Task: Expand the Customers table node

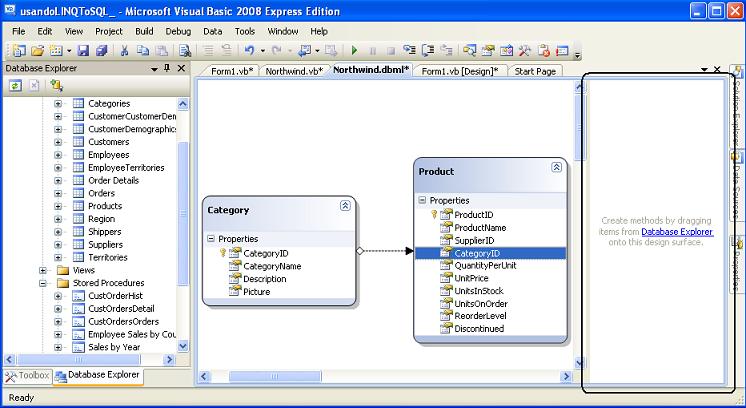Action: (58, 142)
